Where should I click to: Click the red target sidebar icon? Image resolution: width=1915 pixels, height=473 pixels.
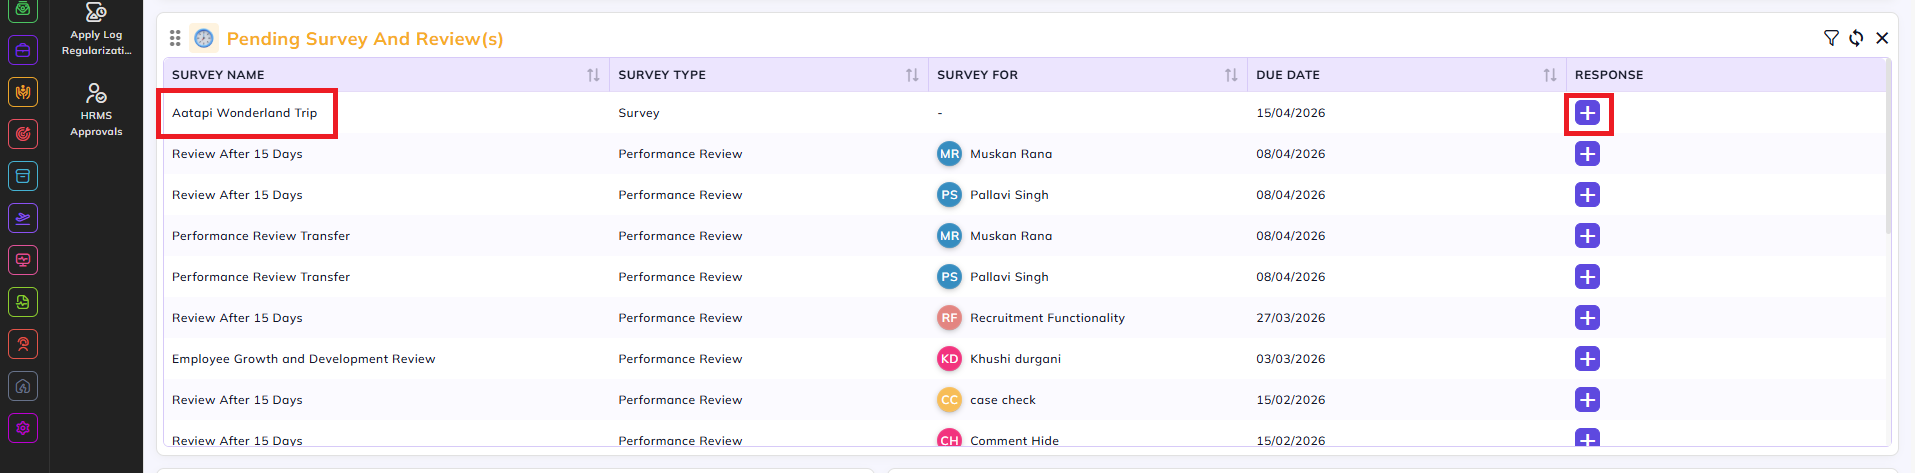coord(23,134)
